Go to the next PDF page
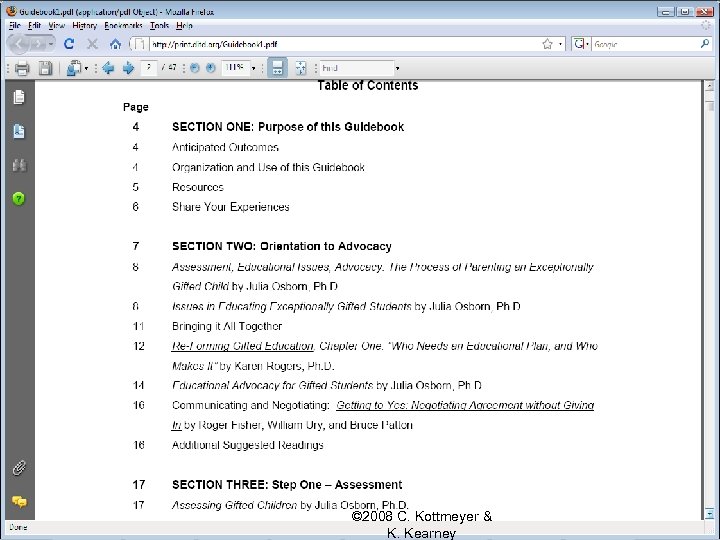The height and width of the screenshot is (540, 720). 128,68
